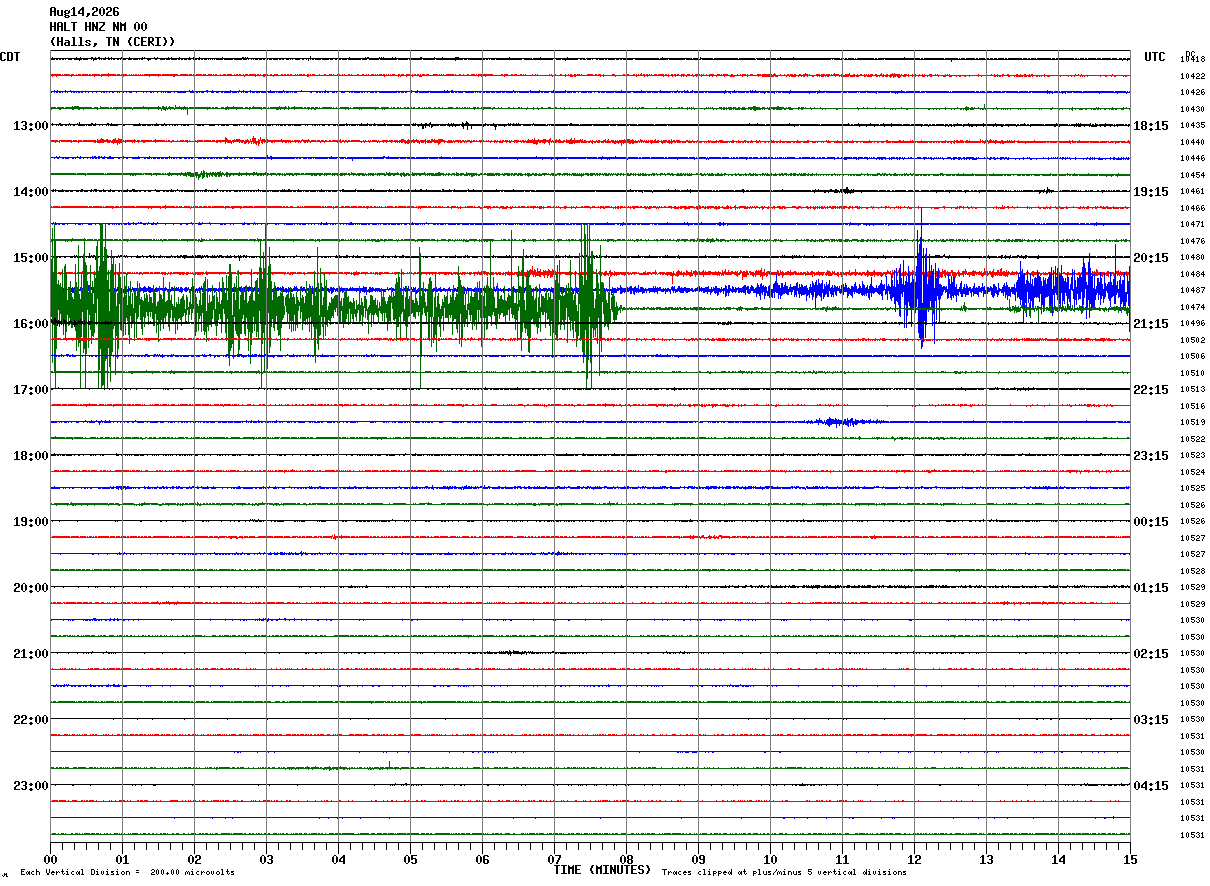Click the DC offset value 10506
The width and height of the screenshot is (1210, 886).
[1192, 356]
